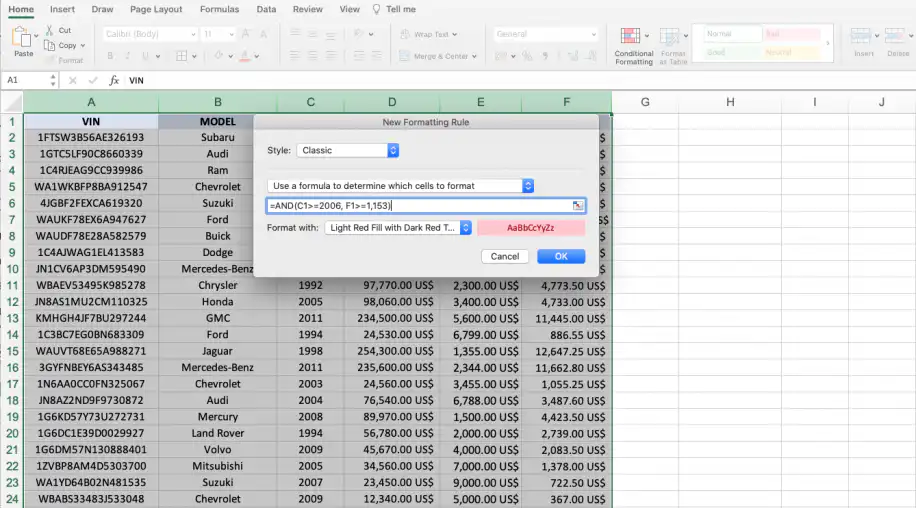Click the Wrap Text button

[428, 34]
